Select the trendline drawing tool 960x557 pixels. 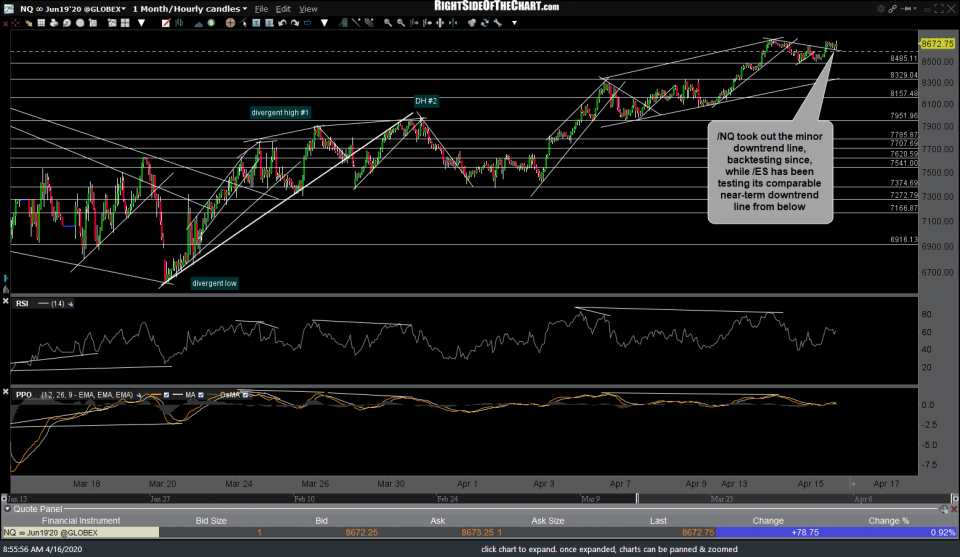click(x=356, y=23)
